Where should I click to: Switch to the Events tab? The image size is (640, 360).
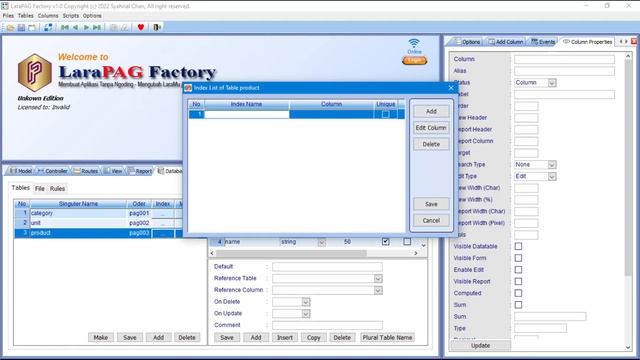click(x=543, y=42)
